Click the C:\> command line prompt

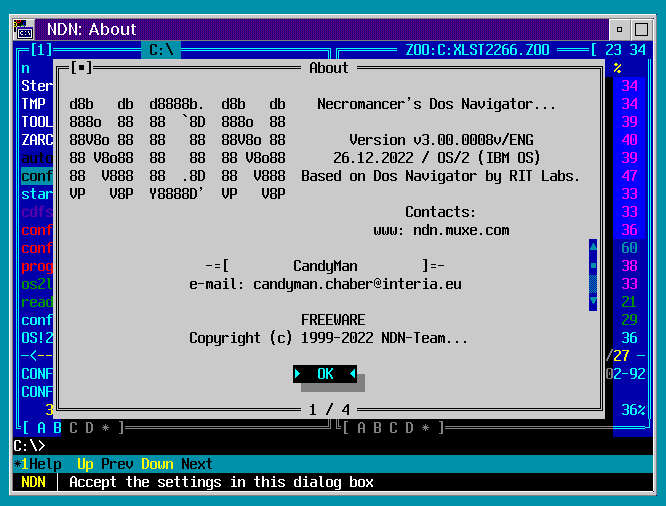pos(29,446)
